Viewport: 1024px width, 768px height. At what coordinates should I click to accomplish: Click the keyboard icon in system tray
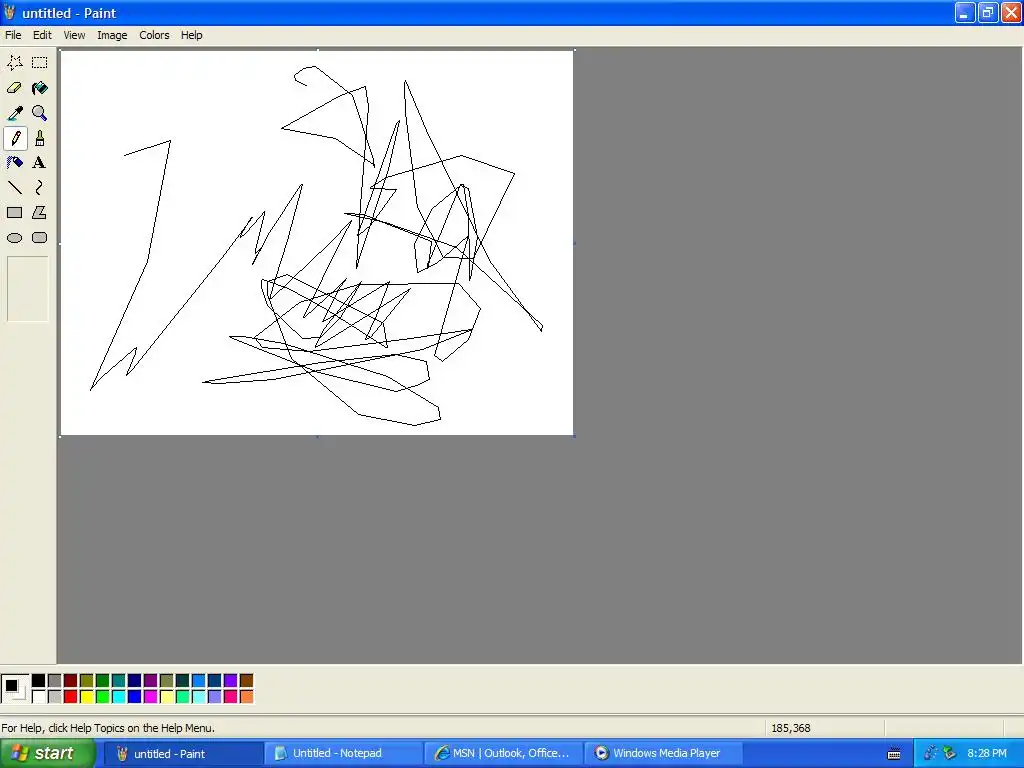tap(894, 754)
